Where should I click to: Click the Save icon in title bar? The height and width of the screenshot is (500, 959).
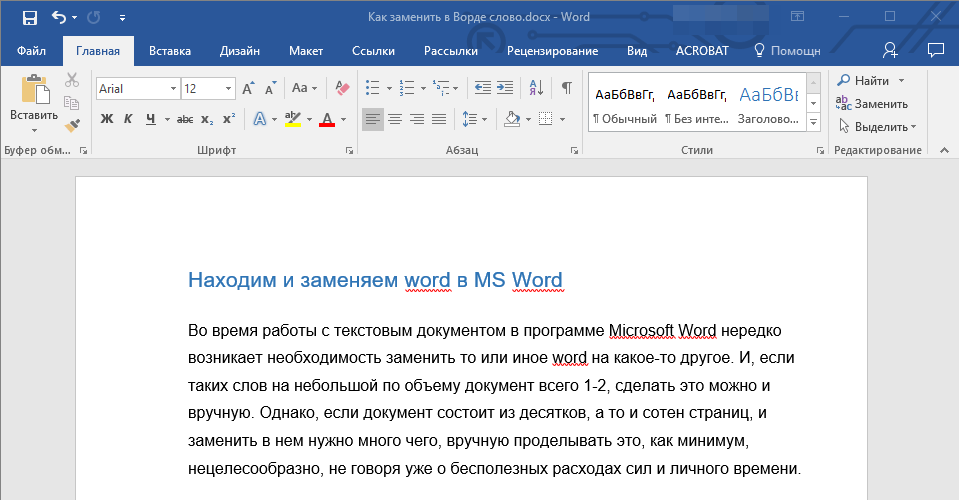point(29,17)
